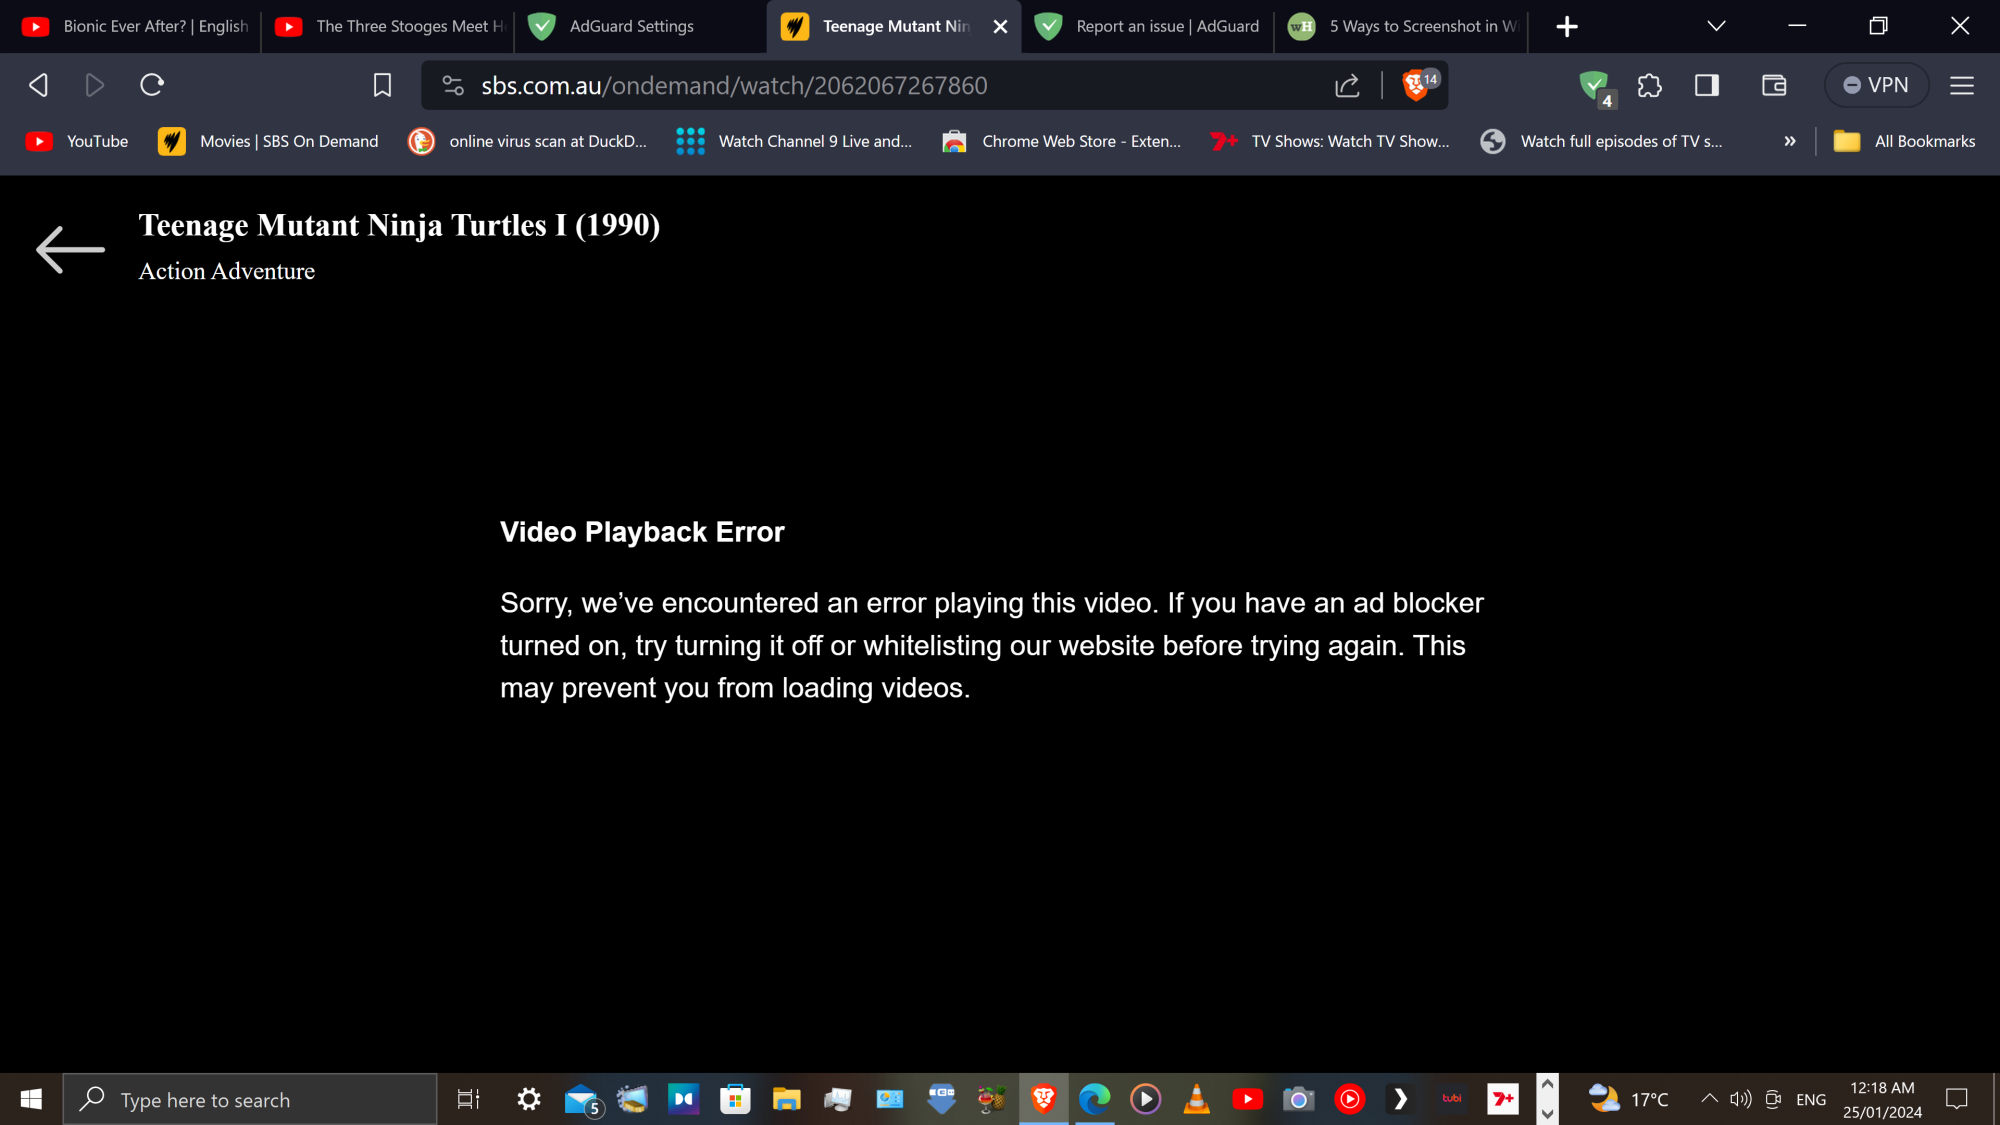The width and height of the screenshot is (2000, 1125).
Task: Click the Brave Wallet icon
Action: tap(1774, 86)
